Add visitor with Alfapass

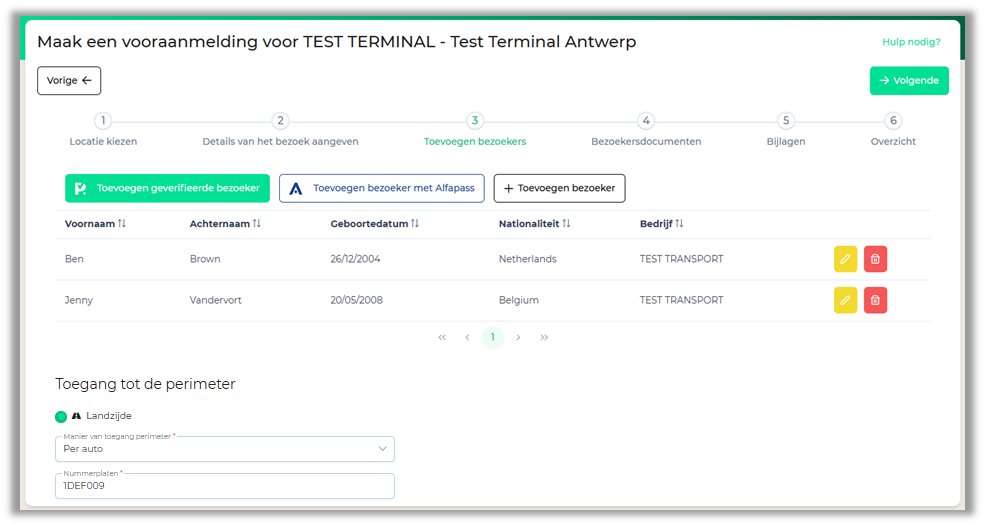pos(381,188)
